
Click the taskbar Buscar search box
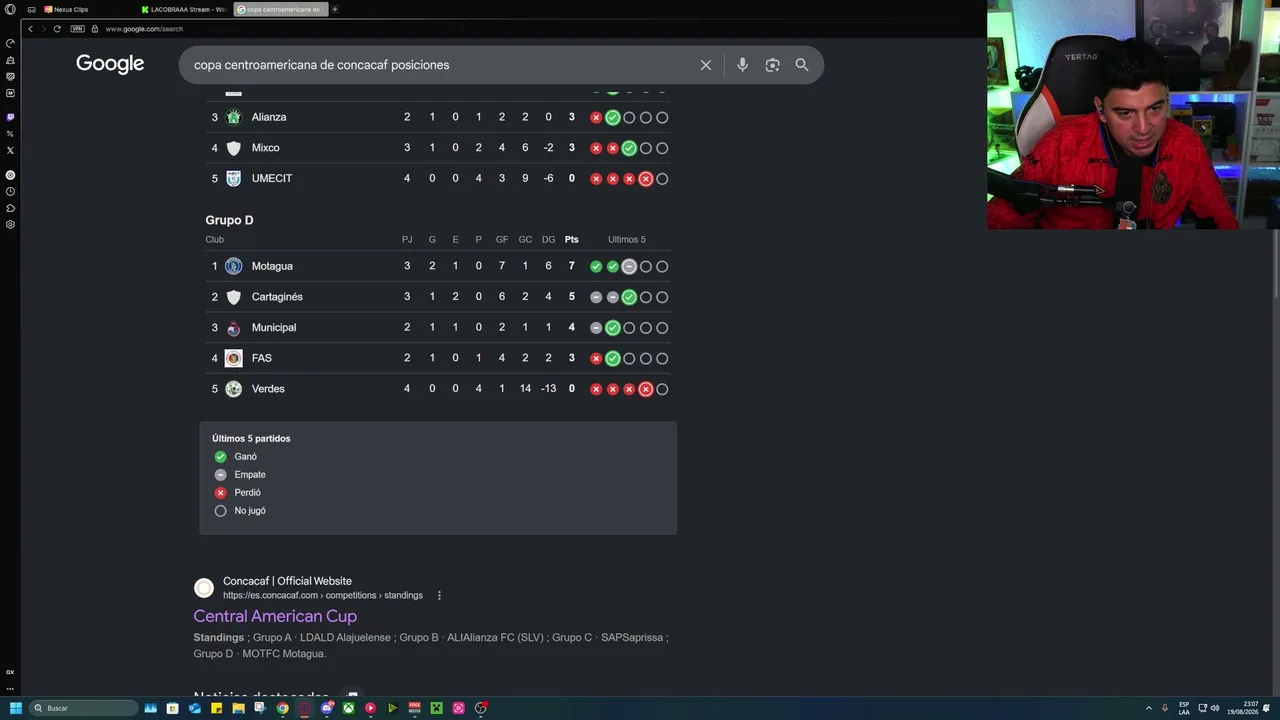tap(83, 708)
